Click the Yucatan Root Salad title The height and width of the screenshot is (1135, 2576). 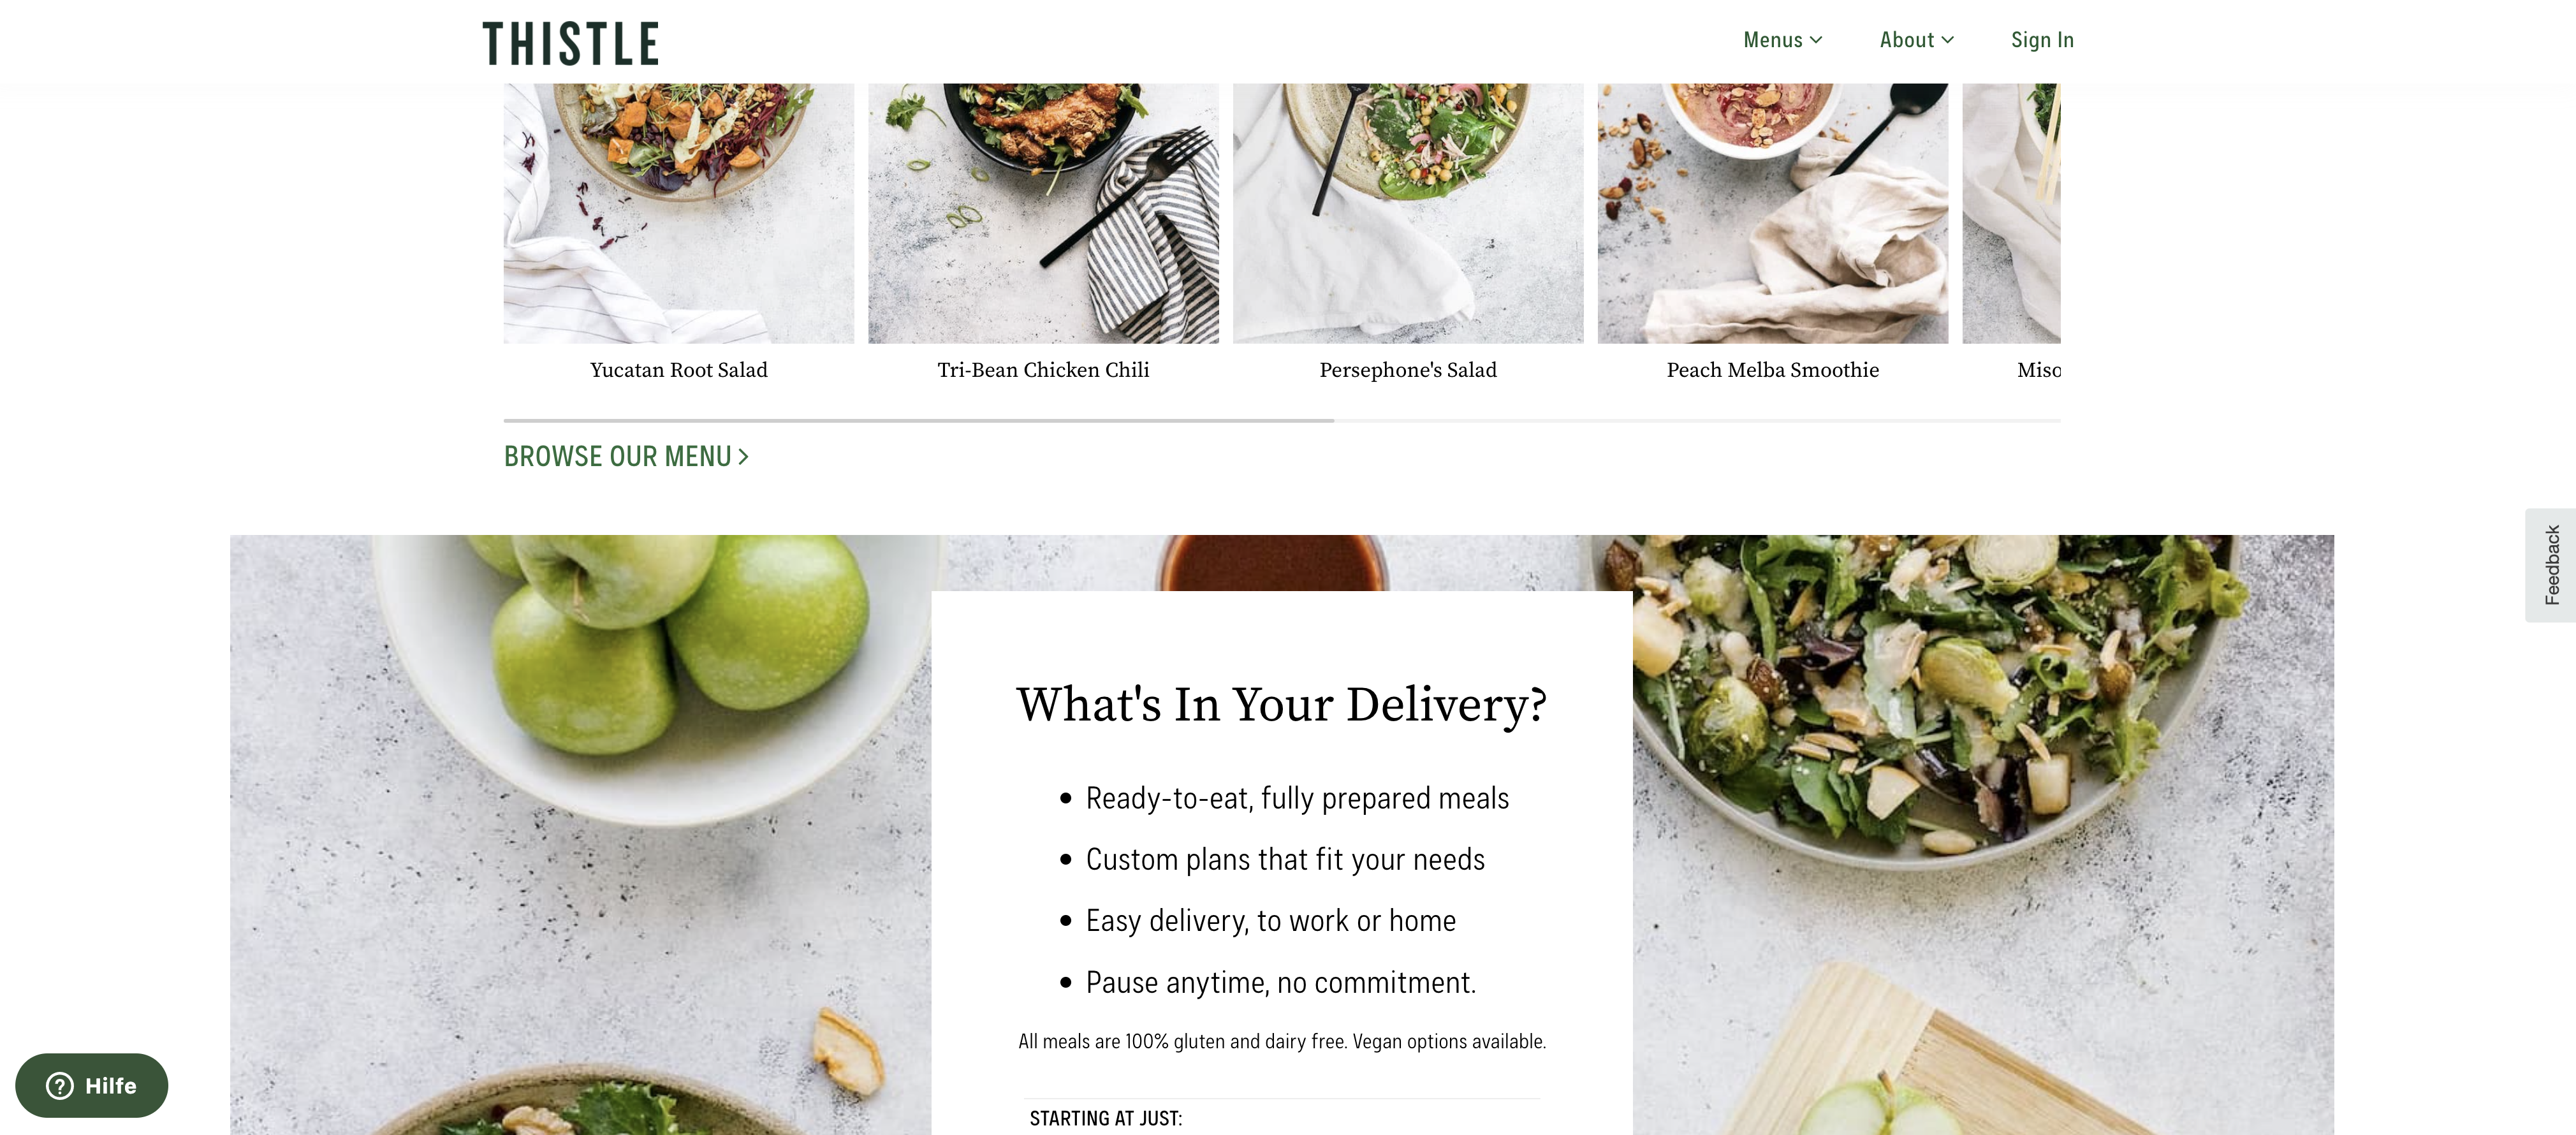[x=679, y=370]
